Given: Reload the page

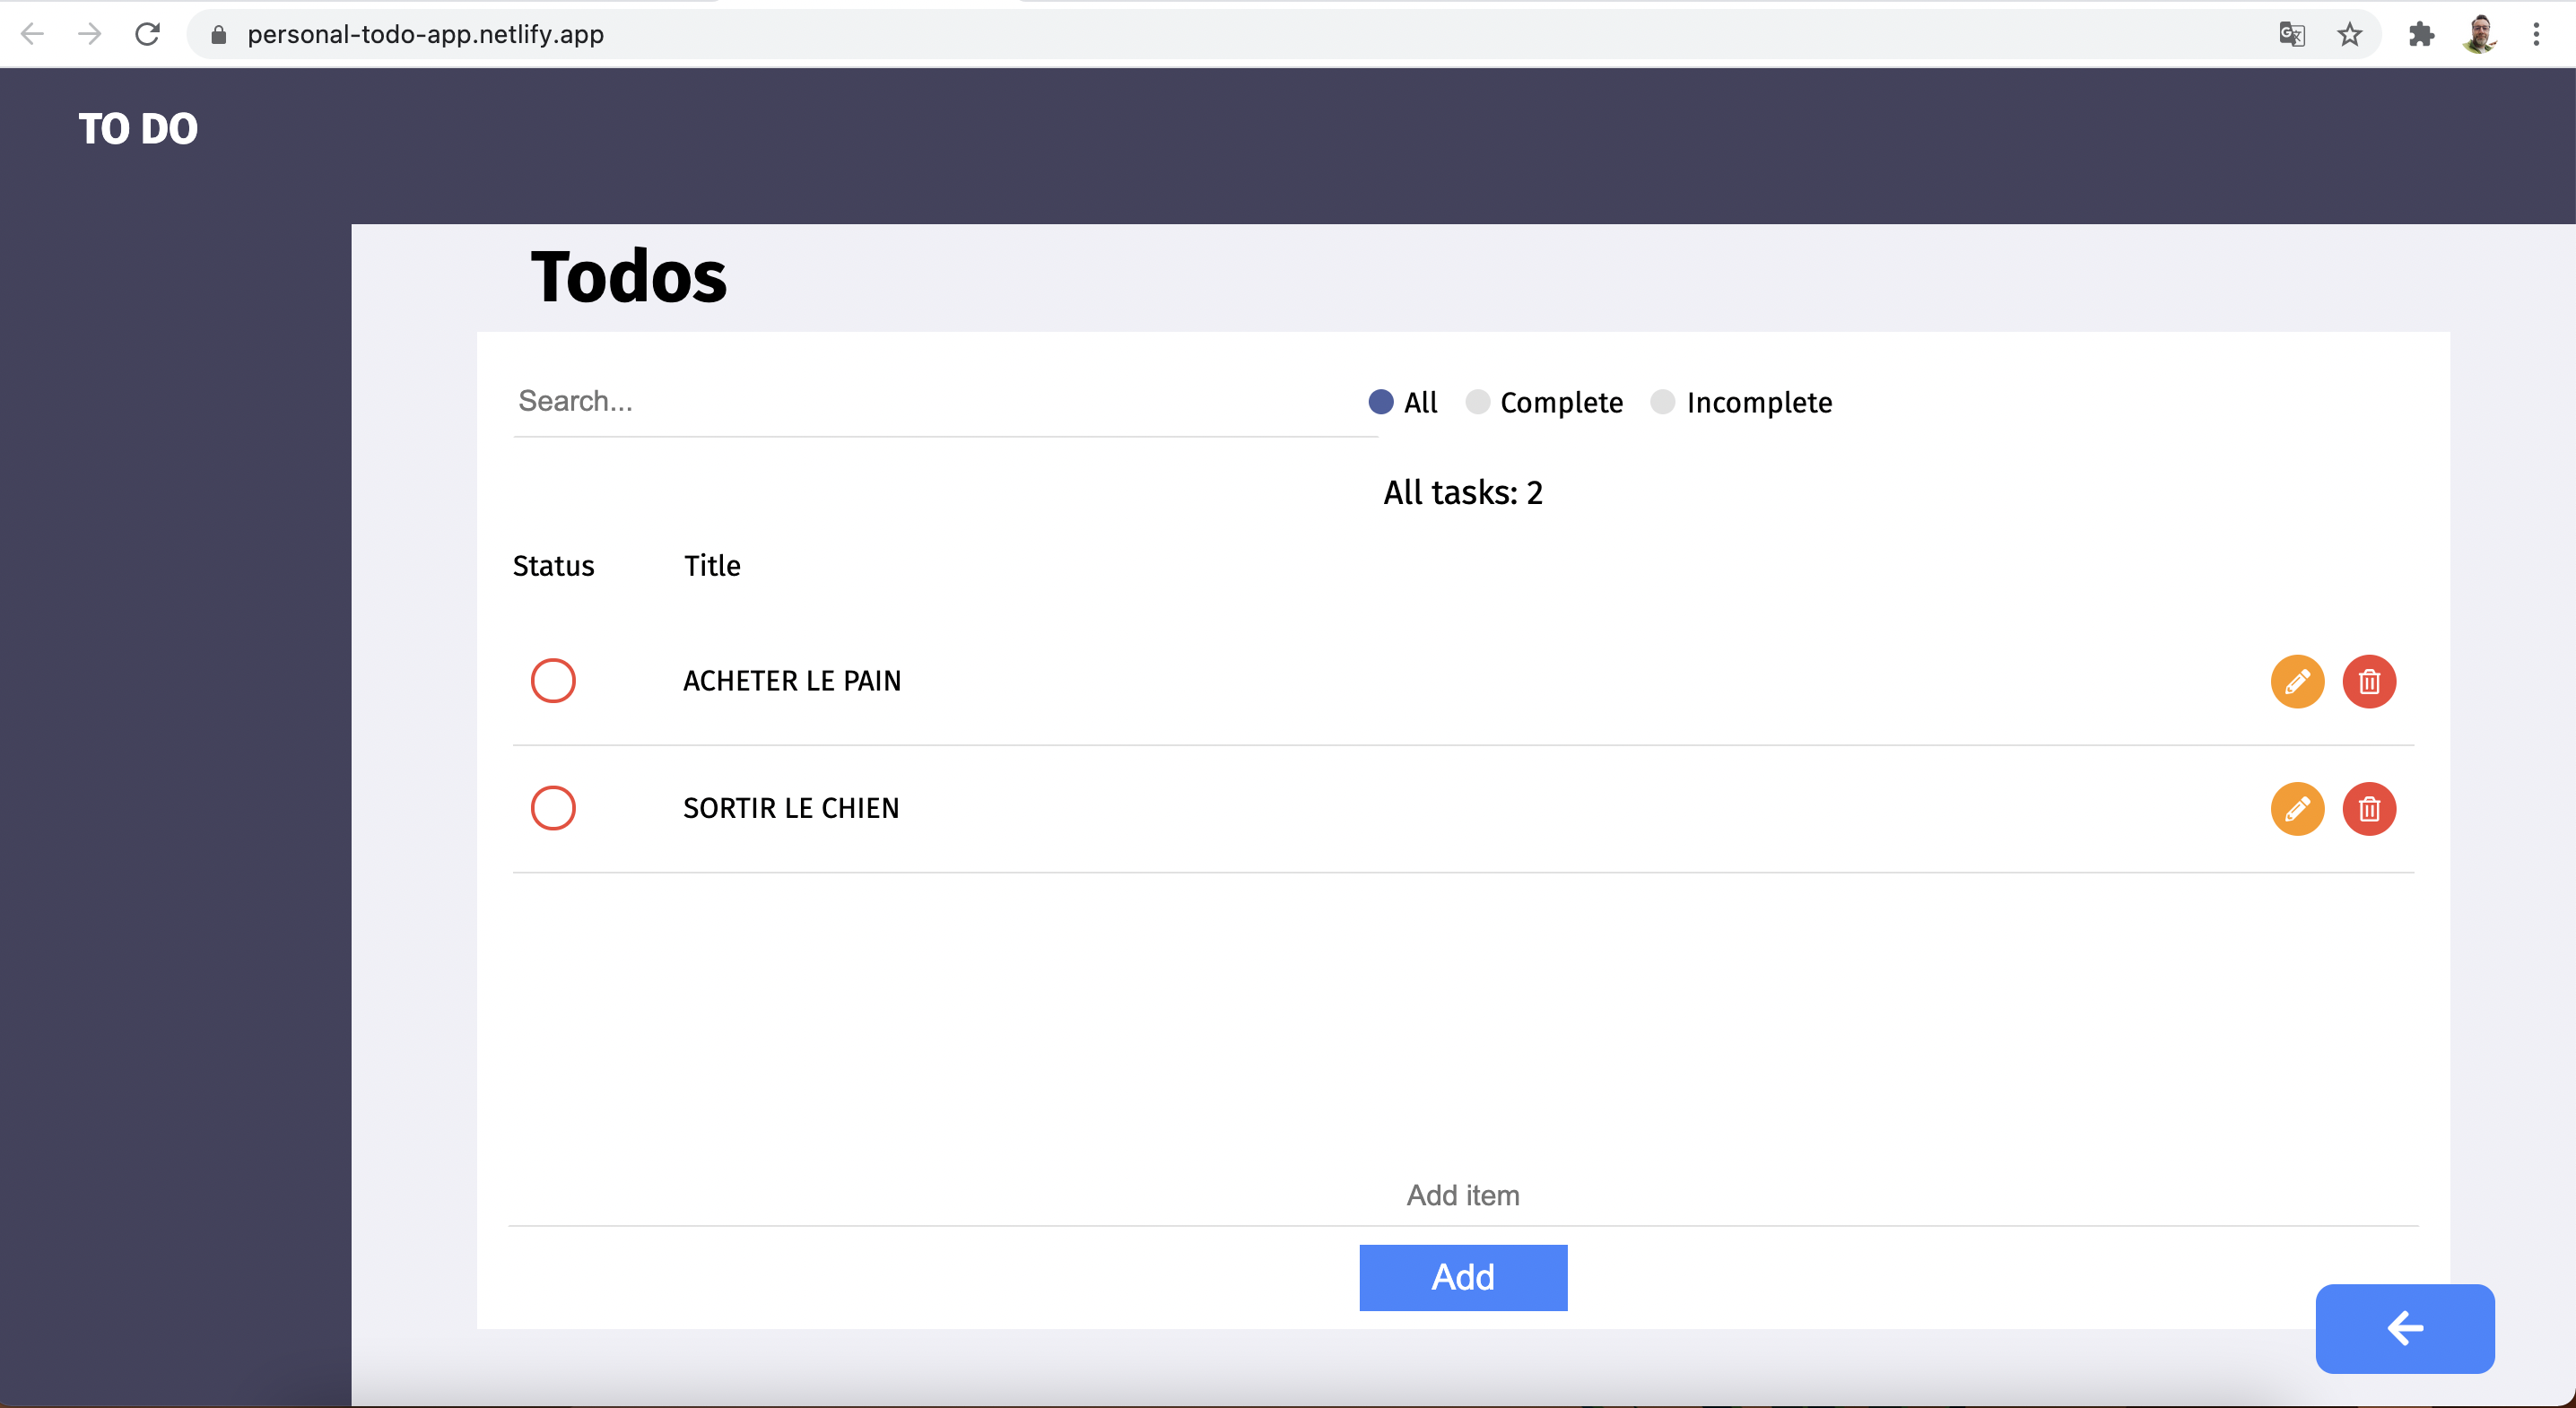Looking at the screenshot, I should pyautogui.click(x=147, y=34).
